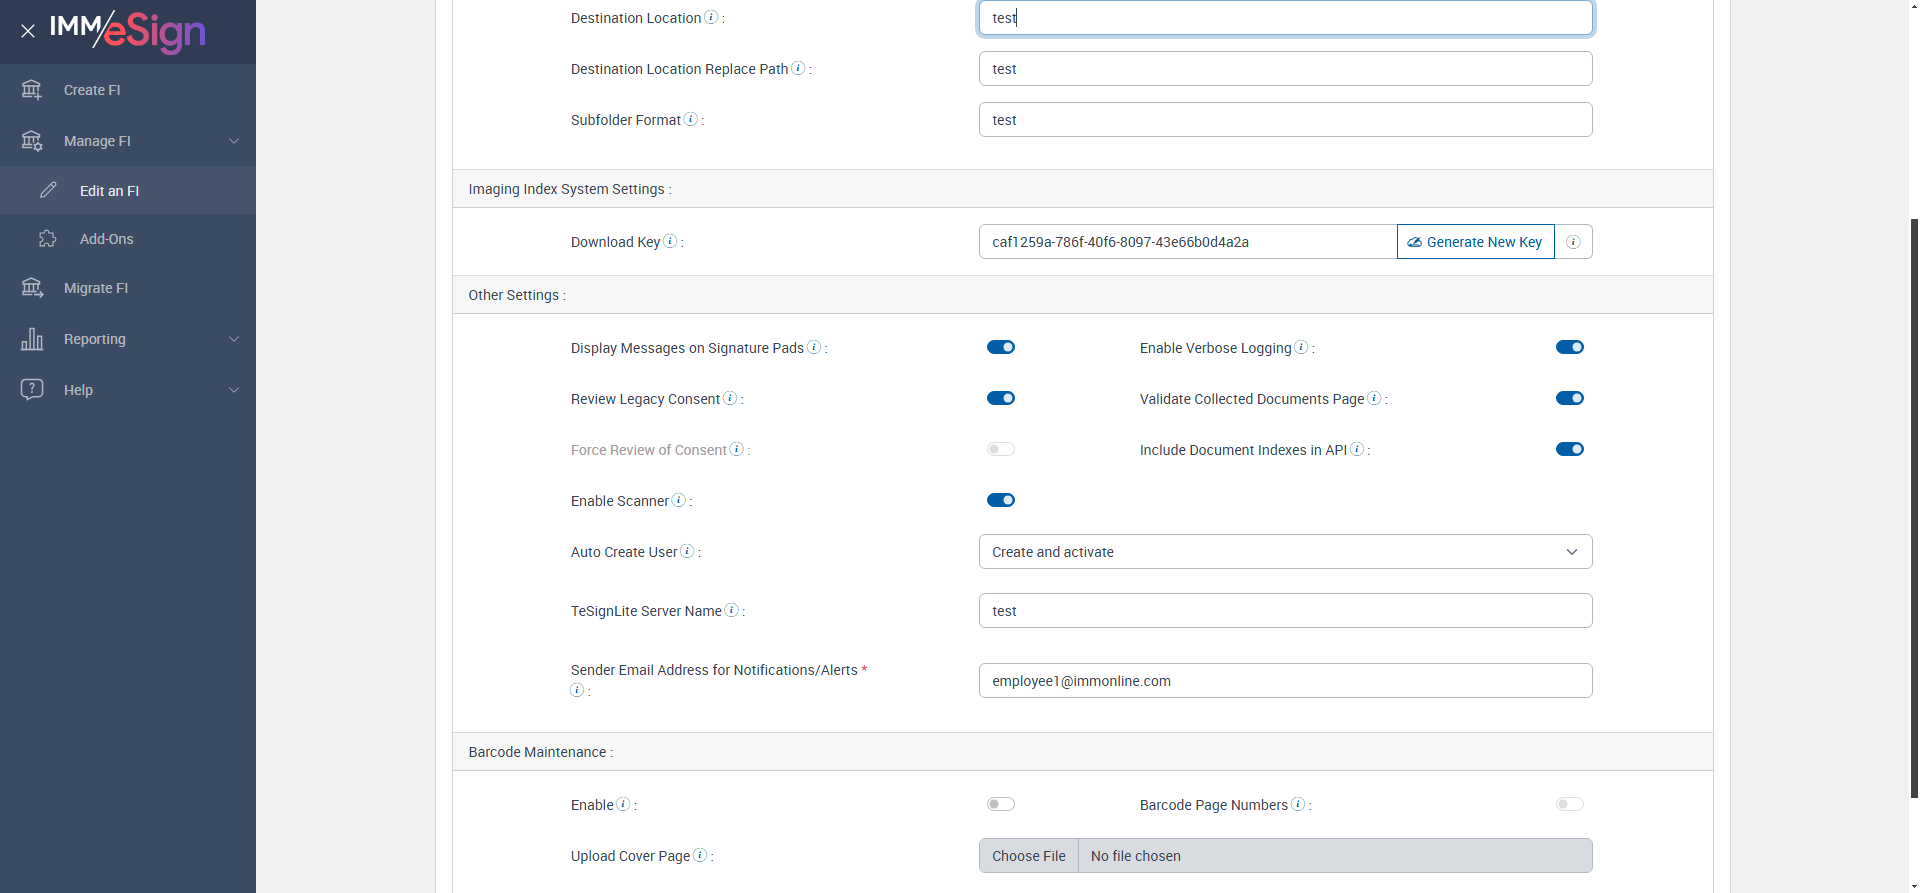
Task: Click info icon next to Destination Location
Action: click(711, 17)
